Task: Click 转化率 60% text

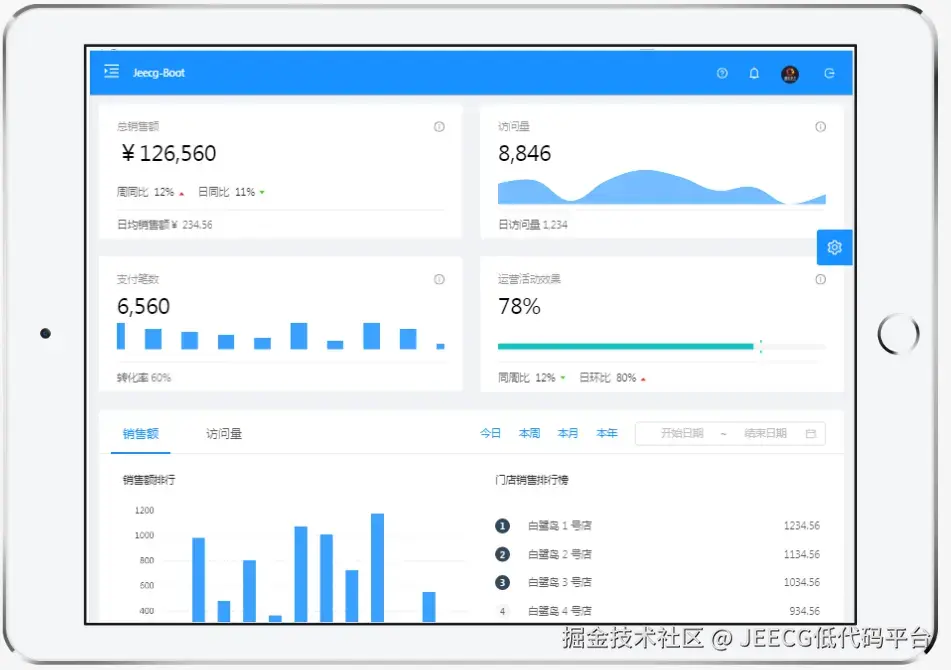Action: click(144, 377)
